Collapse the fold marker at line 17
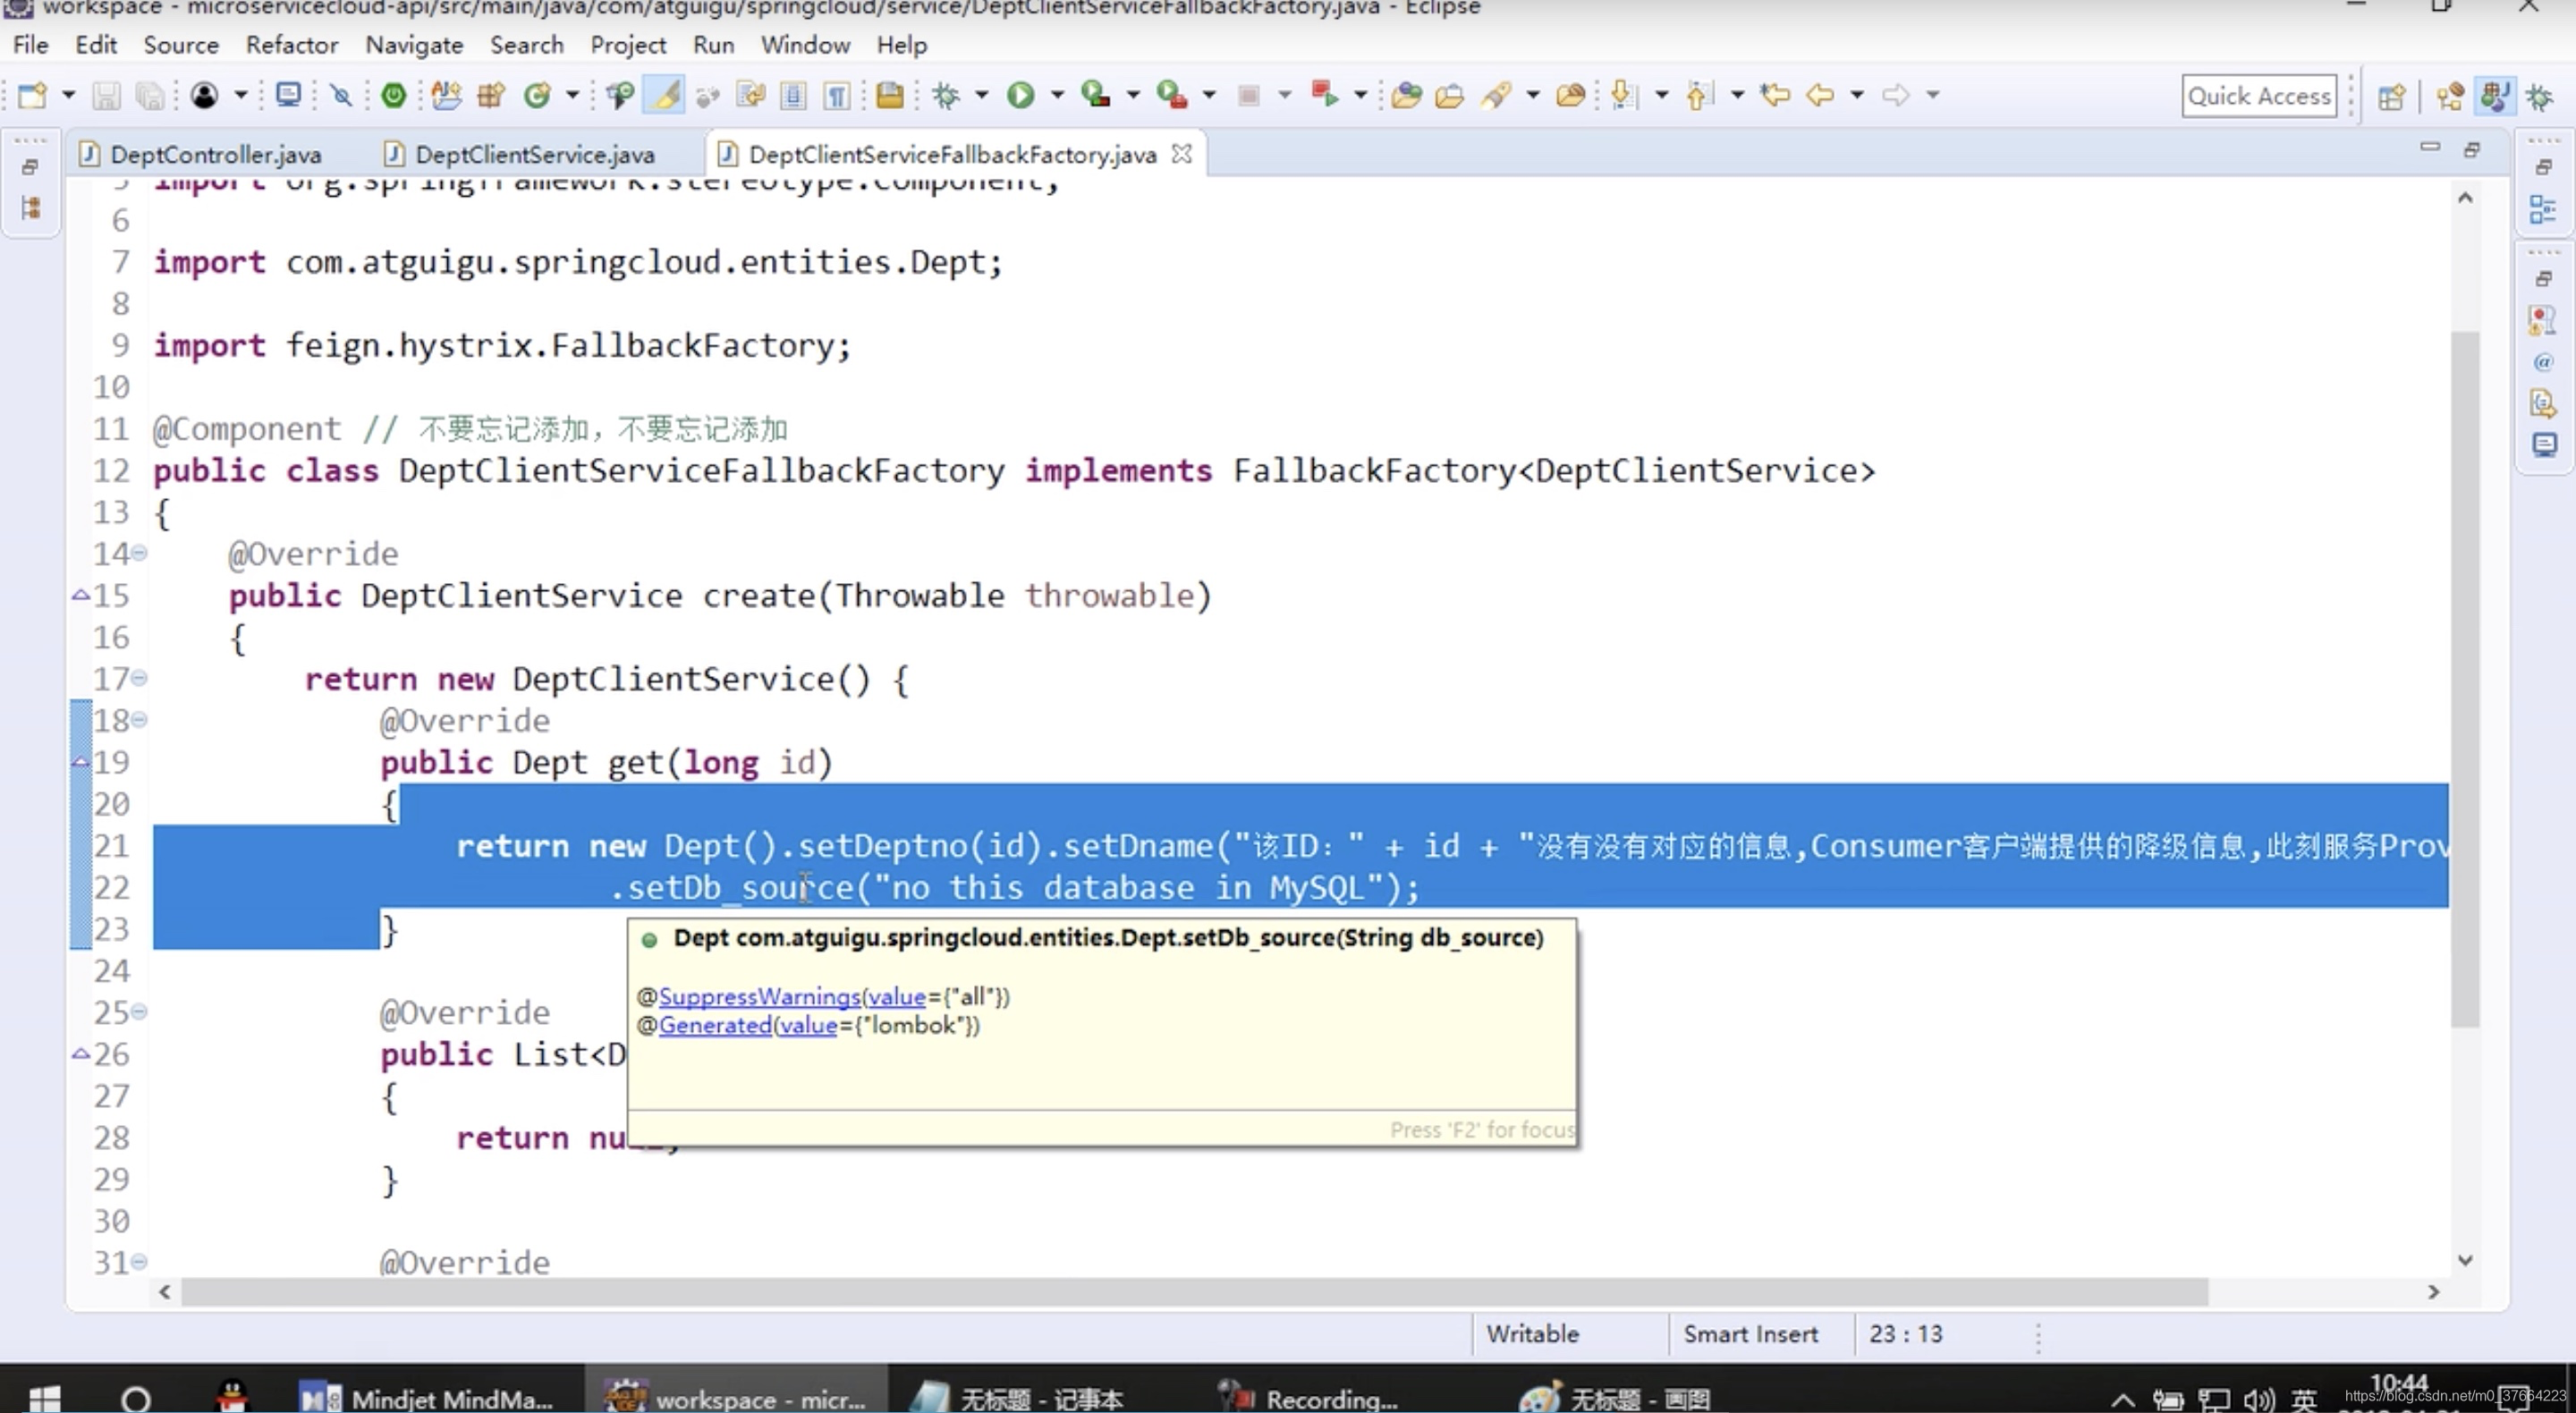This screenshot has height=1413, width=2576. pyautogui.click(x=140, y=679)
